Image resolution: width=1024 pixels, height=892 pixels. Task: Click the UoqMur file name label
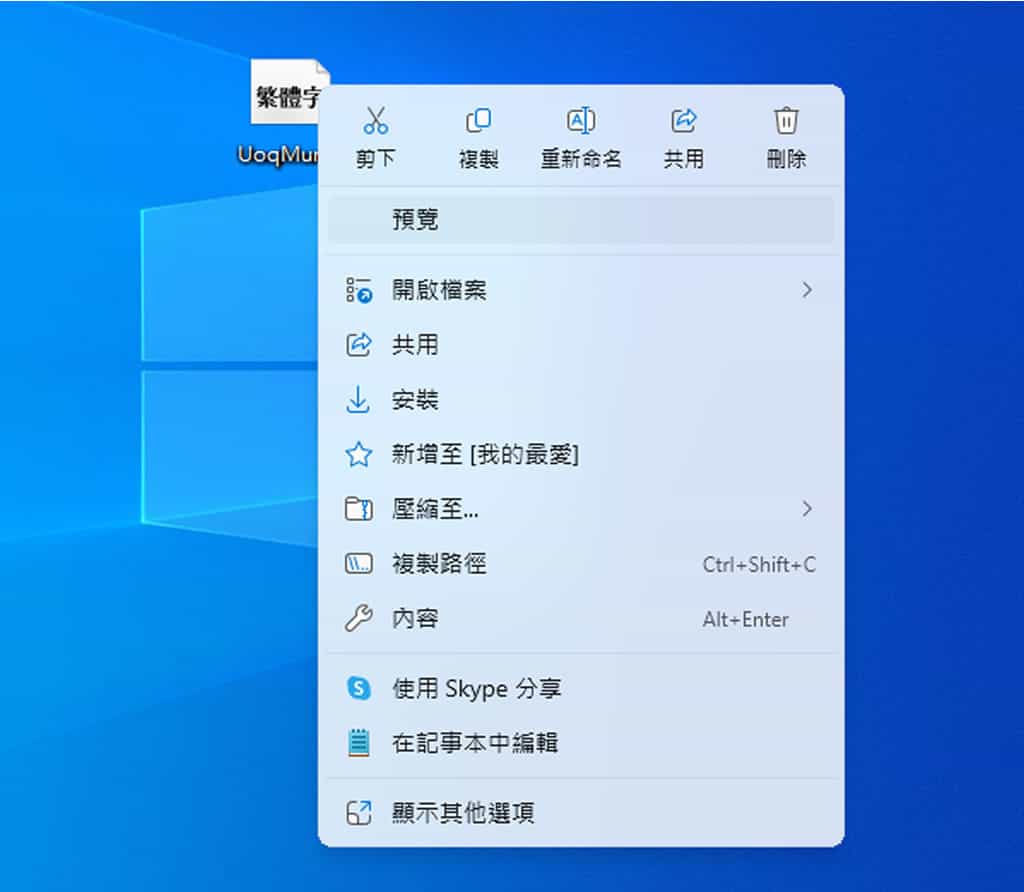pos(278,155)
